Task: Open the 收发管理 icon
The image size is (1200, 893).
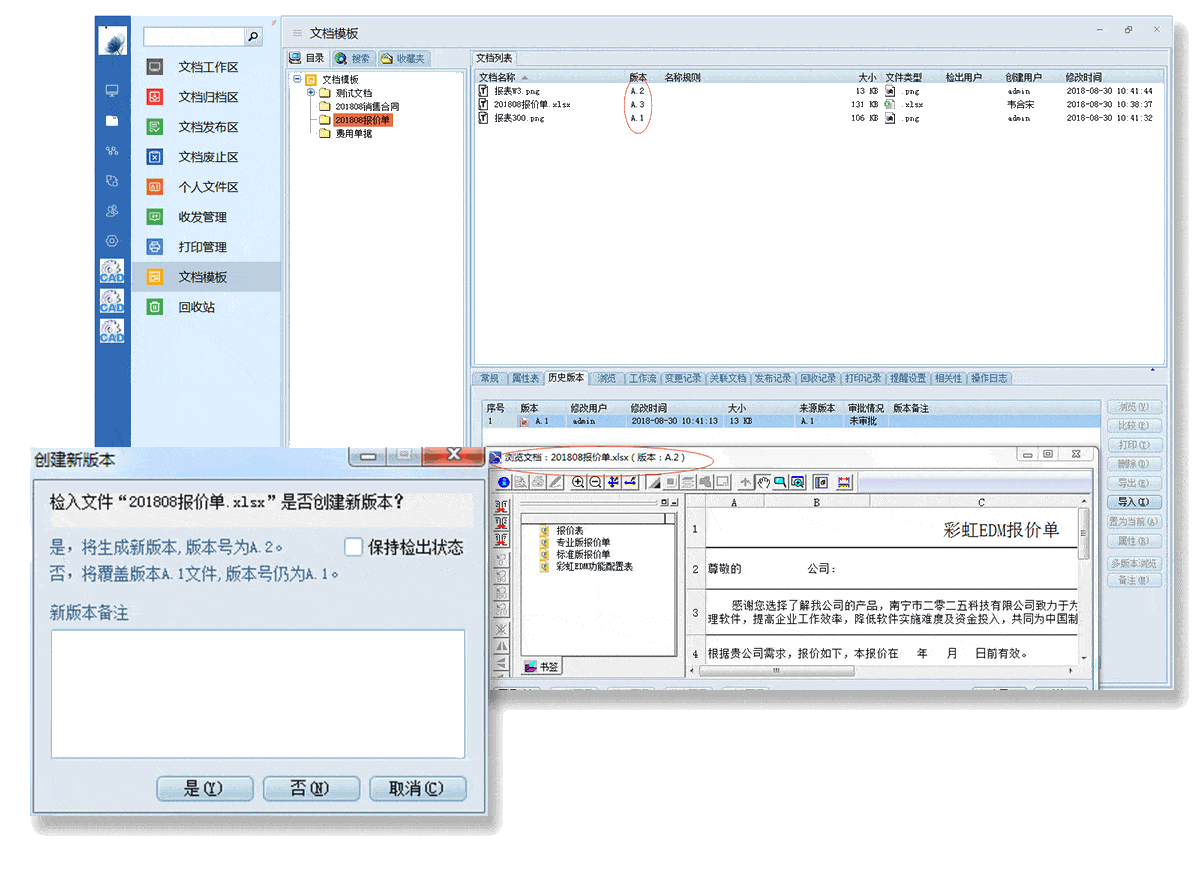Action: point(155,217)
